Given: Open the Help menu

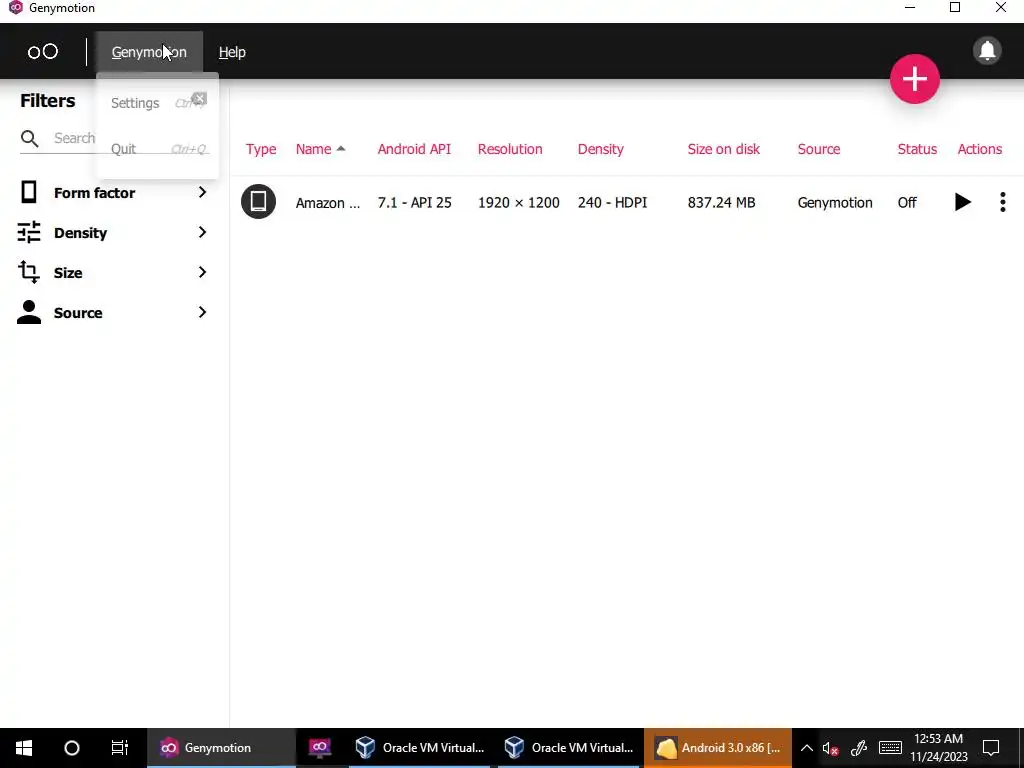Looking at the screenshot, I should (232, 52).
